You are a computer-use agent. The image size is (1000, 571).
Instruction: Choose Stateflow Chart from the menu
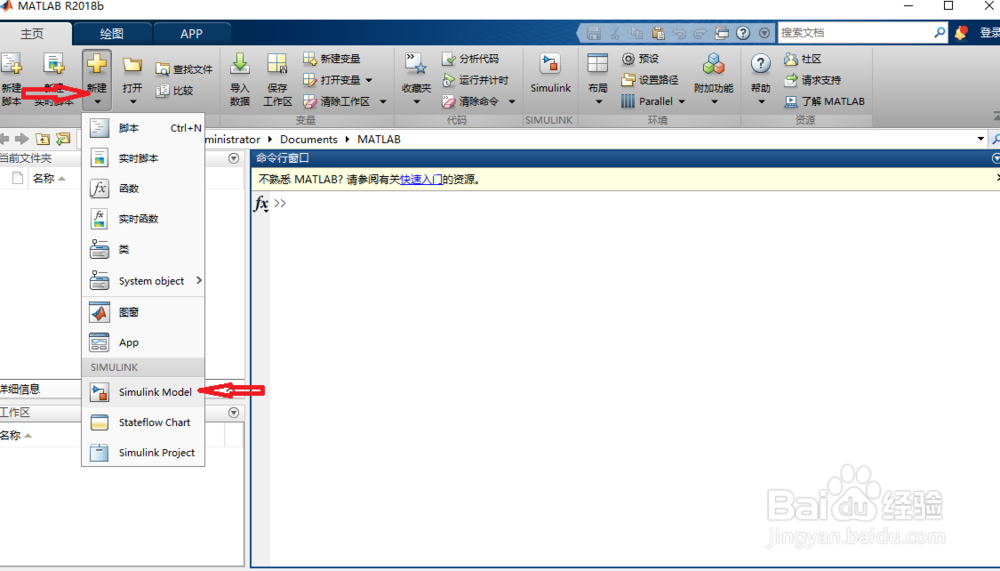click(x=143, y=422)
